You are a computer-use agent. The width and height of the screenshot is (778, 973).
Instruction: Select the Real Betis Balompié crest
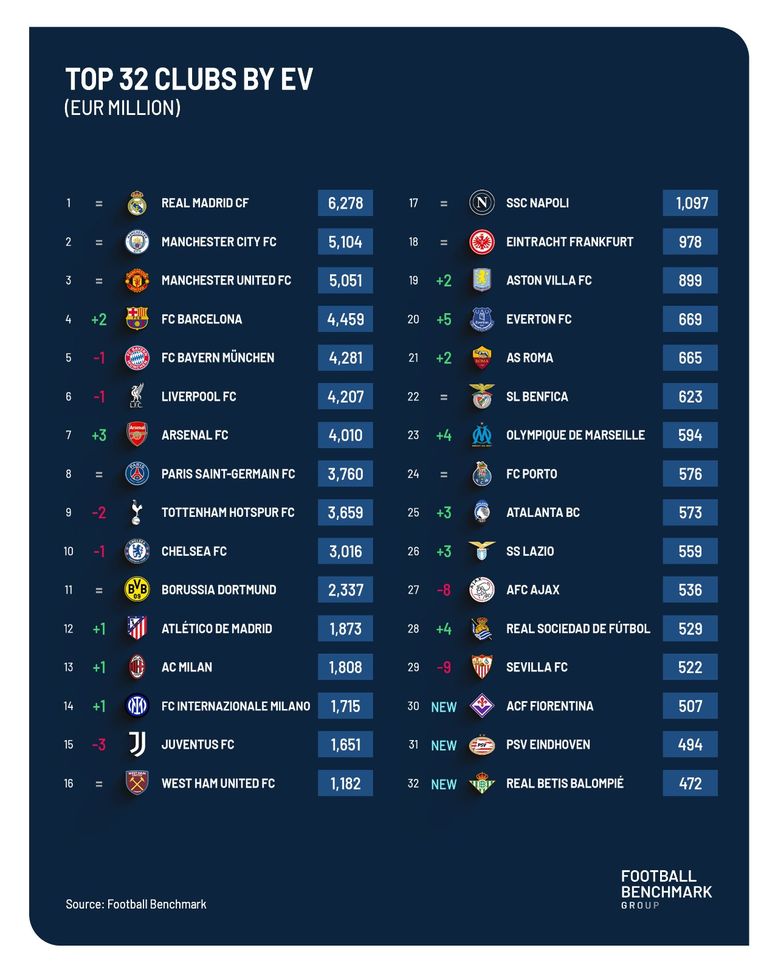[482, 783]
